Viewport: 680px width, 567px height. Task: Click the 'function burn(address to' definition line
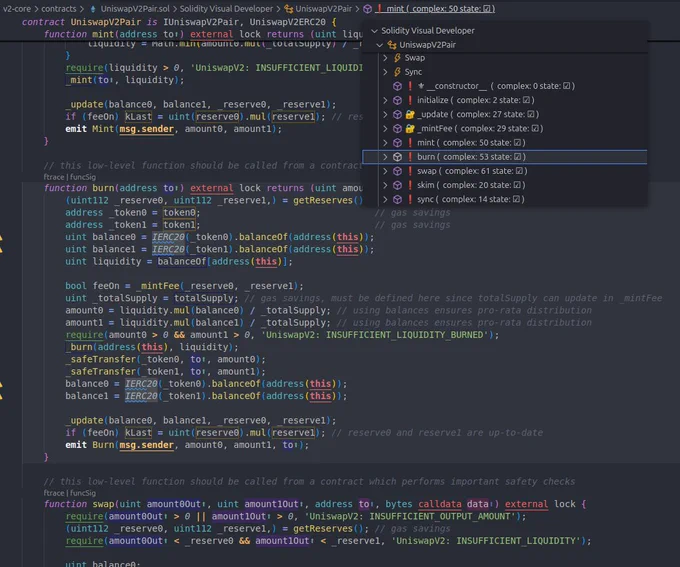203,188
